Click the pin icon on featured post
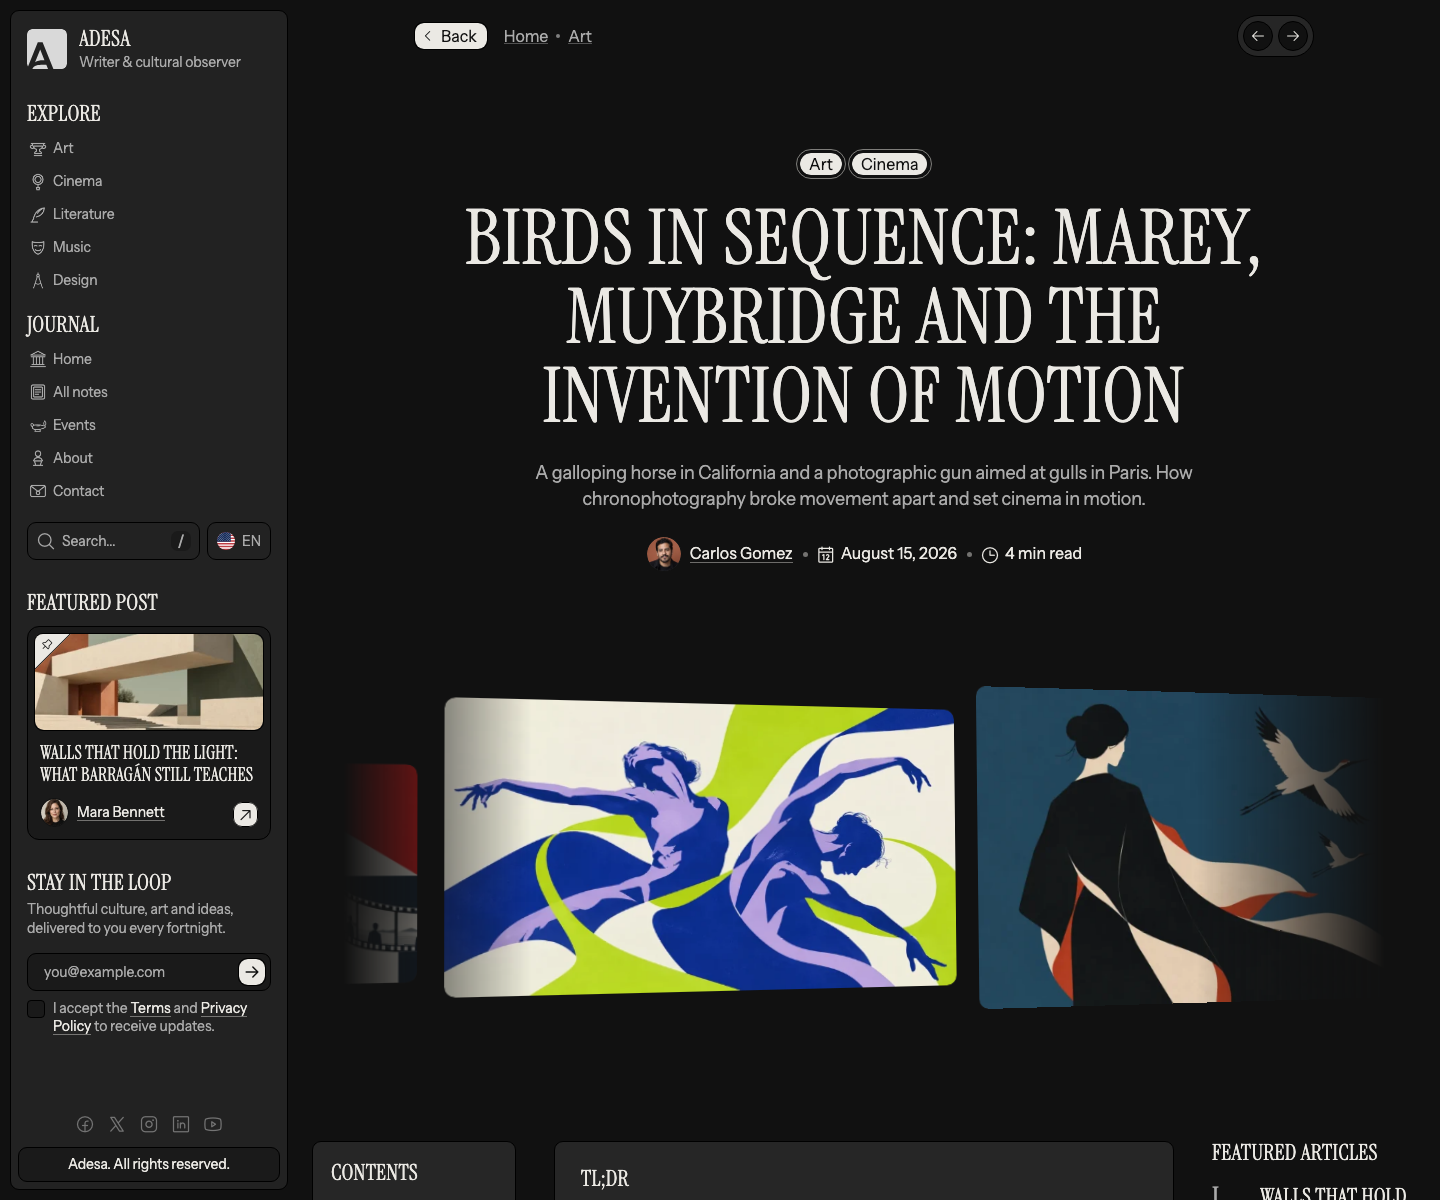This screenshot has height=1200, width=1440. (x=47, y=645)
